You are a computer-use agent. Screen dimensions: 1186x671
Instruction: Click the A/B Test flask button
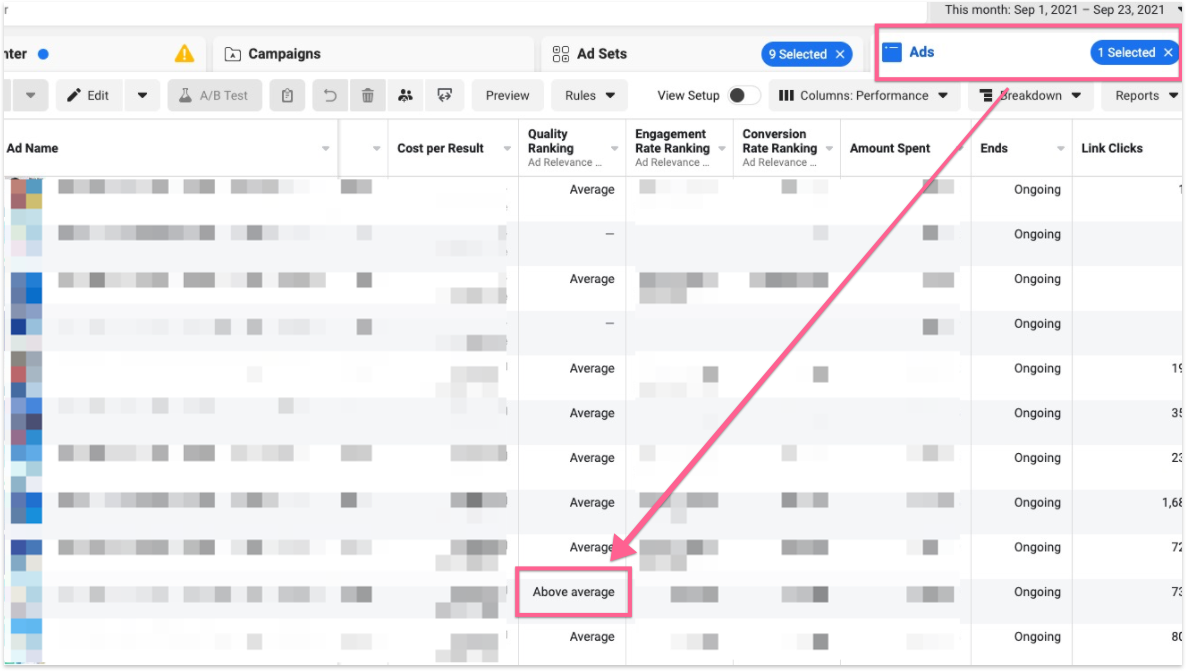(x=214, y=96)
